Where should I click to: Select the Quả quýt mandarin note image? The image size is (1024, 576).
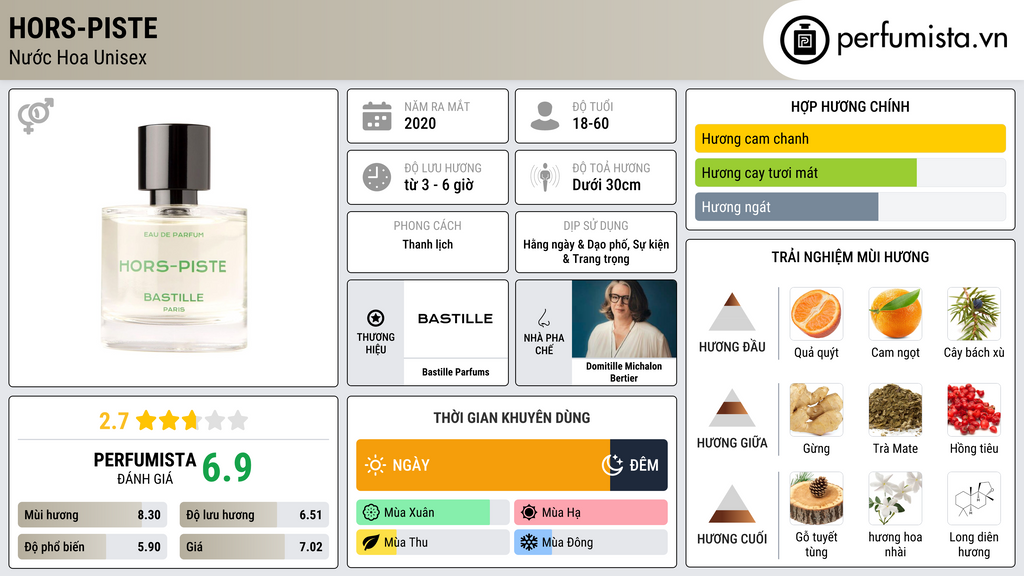click(x=816, y=313)
